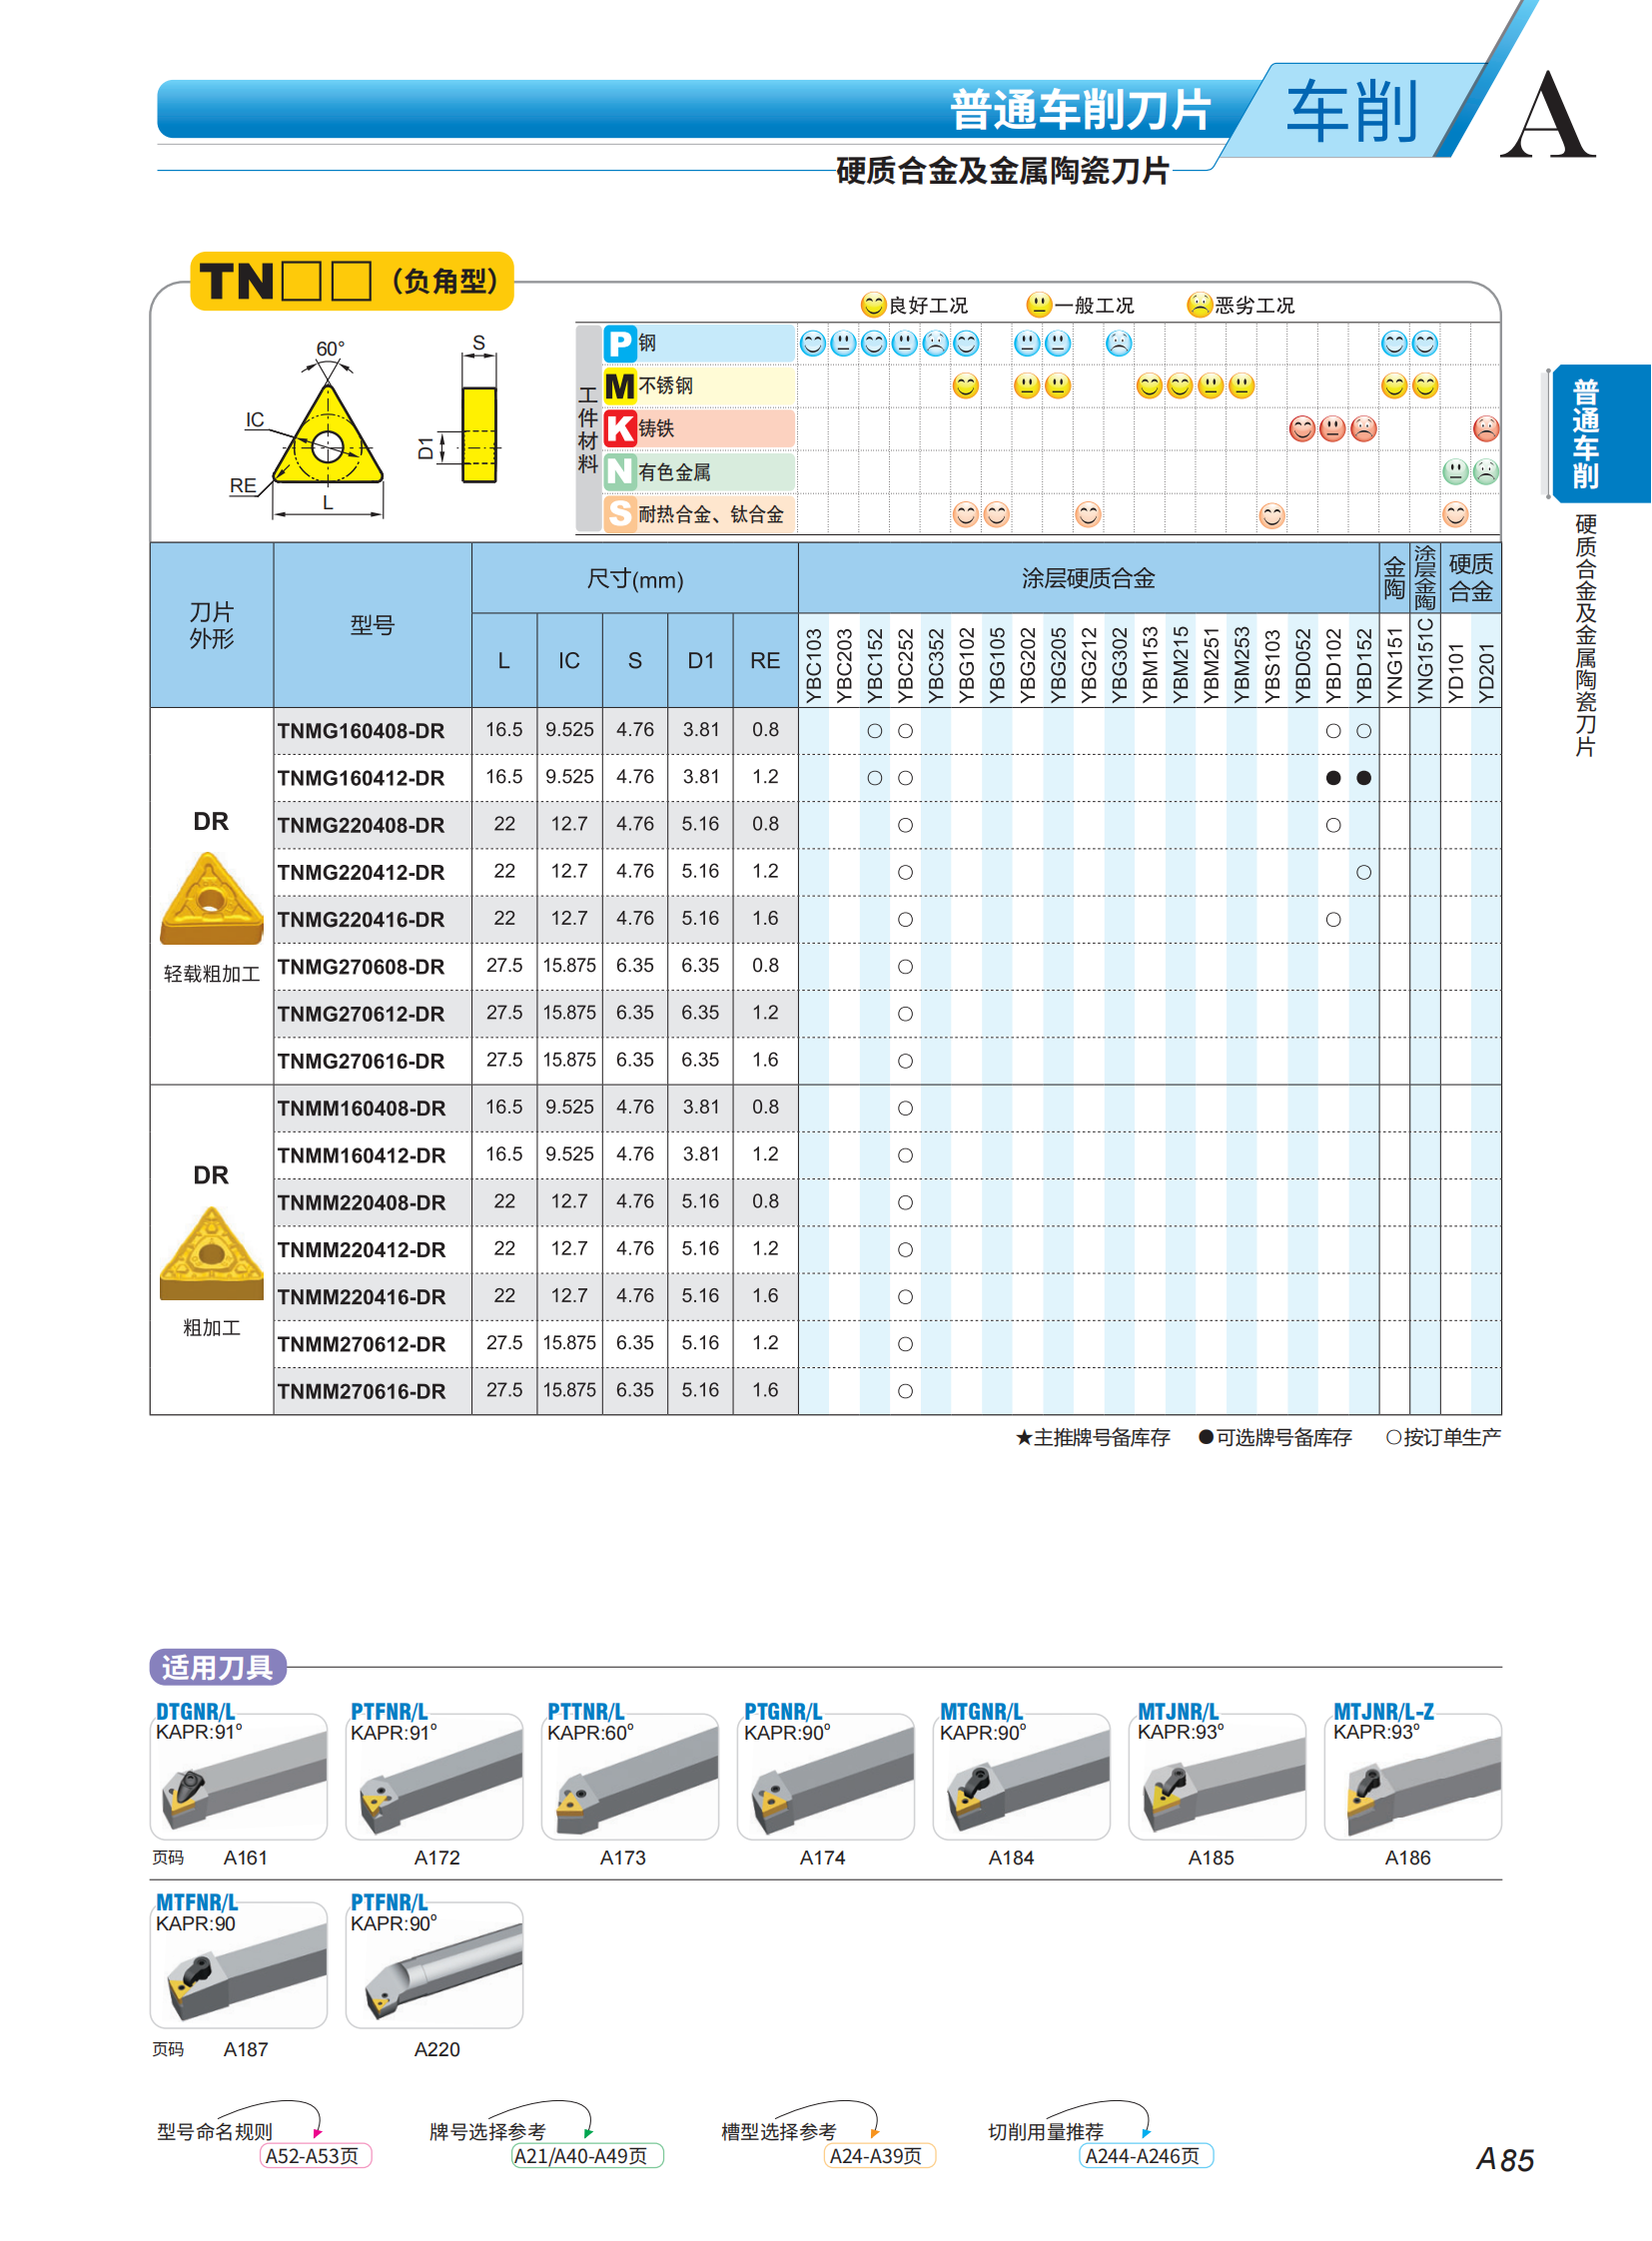Click the A85 page number
The image size is (1652, 2241).
pyautogui.click(x=1505, y=2160)
